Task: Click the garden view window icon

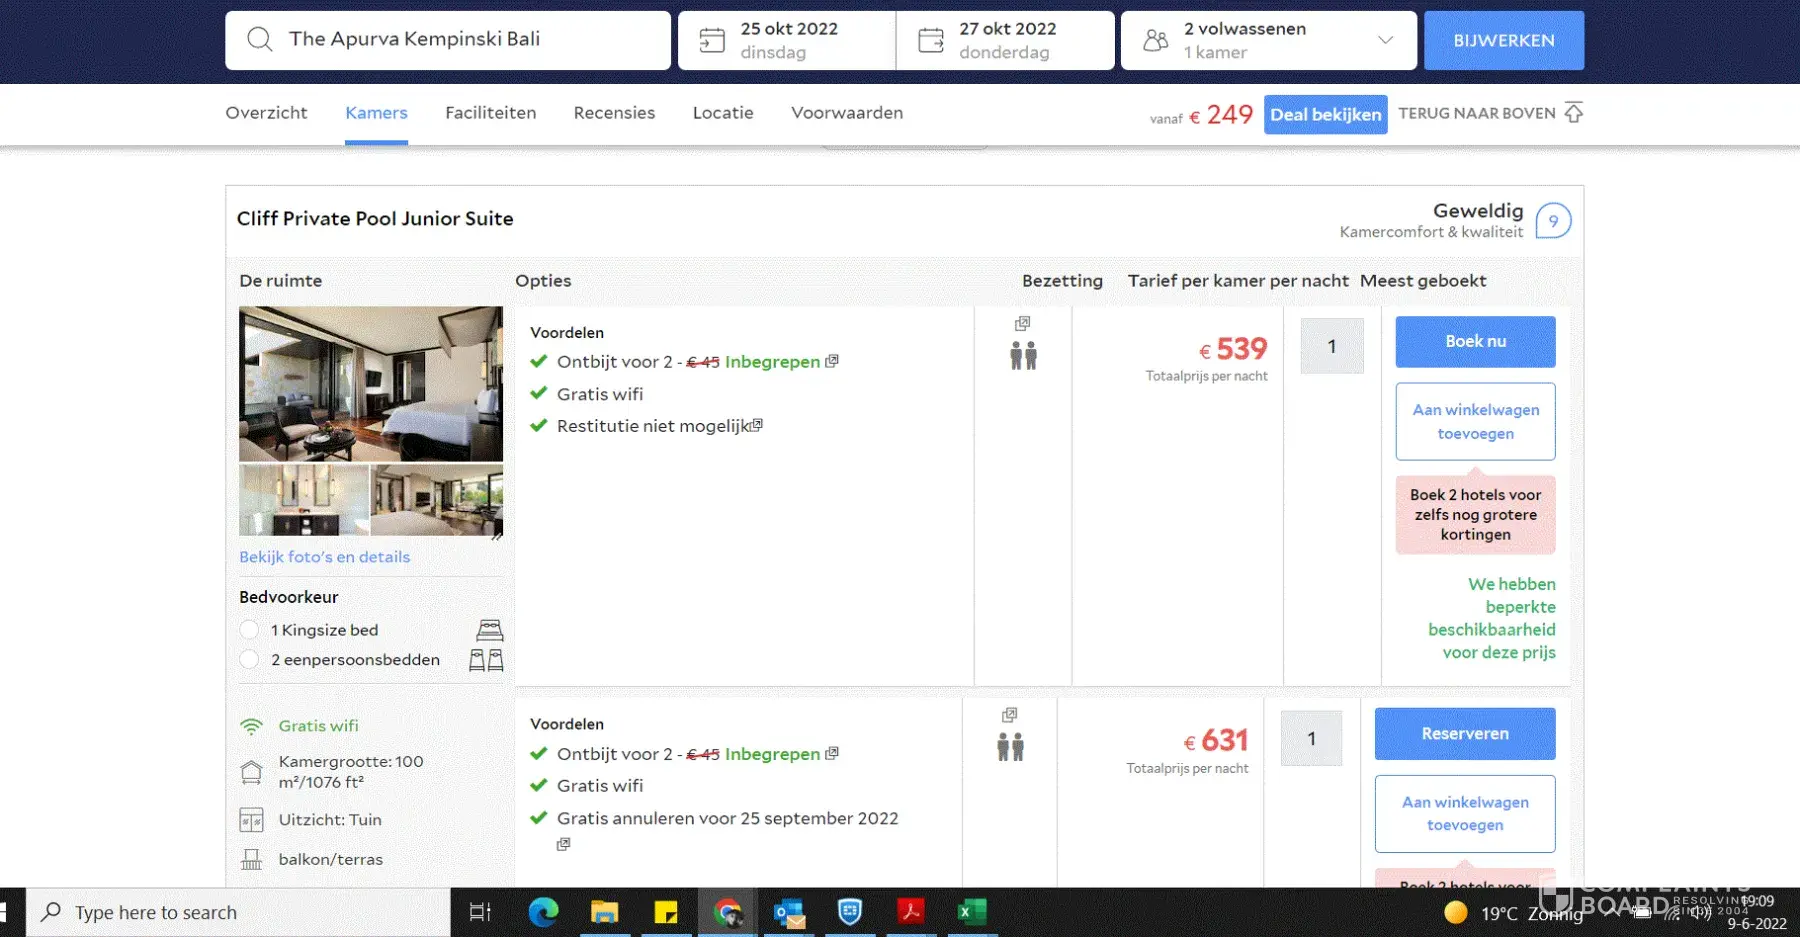Action: 252,820
